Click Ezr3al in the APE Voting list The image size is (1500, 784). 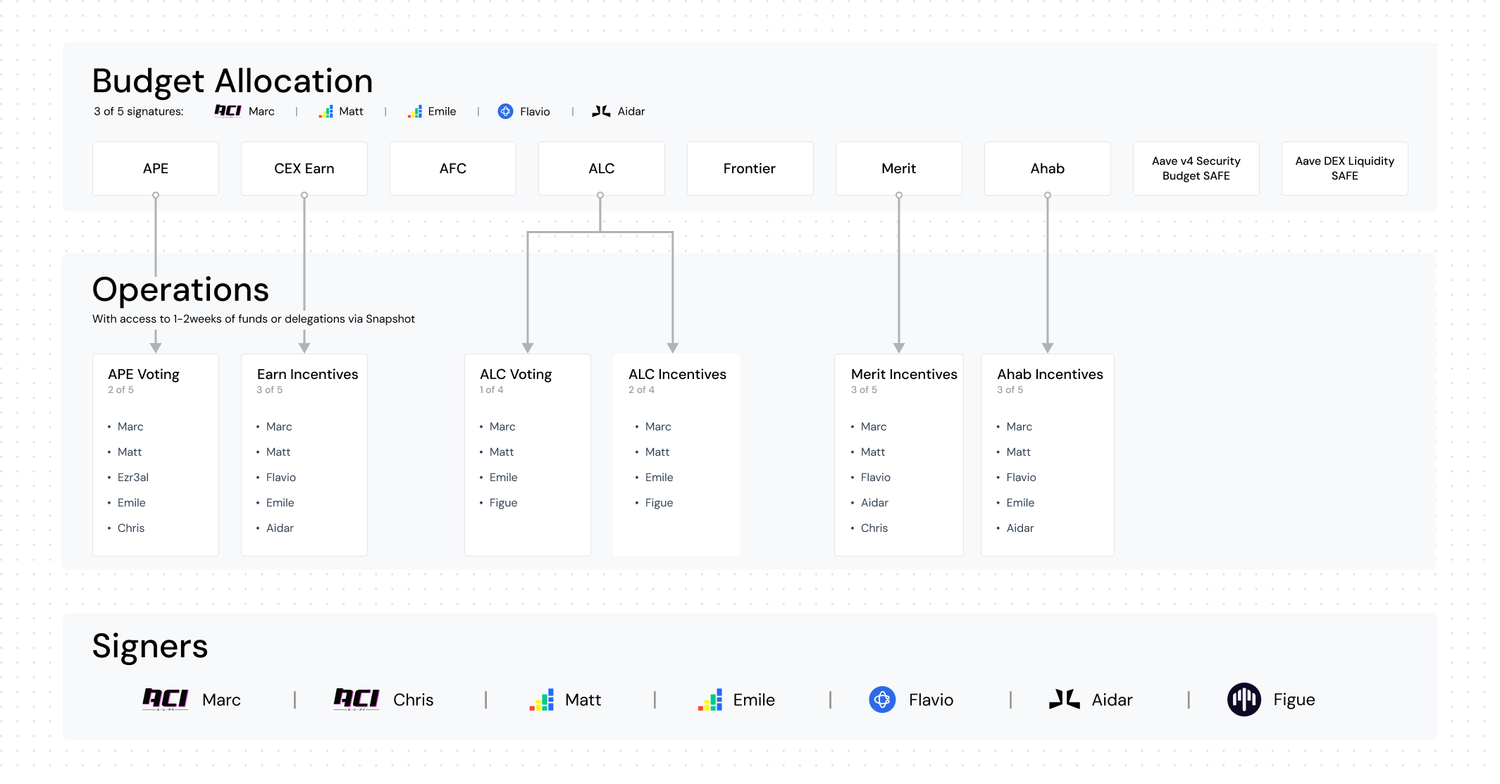[x=133, y=477]
